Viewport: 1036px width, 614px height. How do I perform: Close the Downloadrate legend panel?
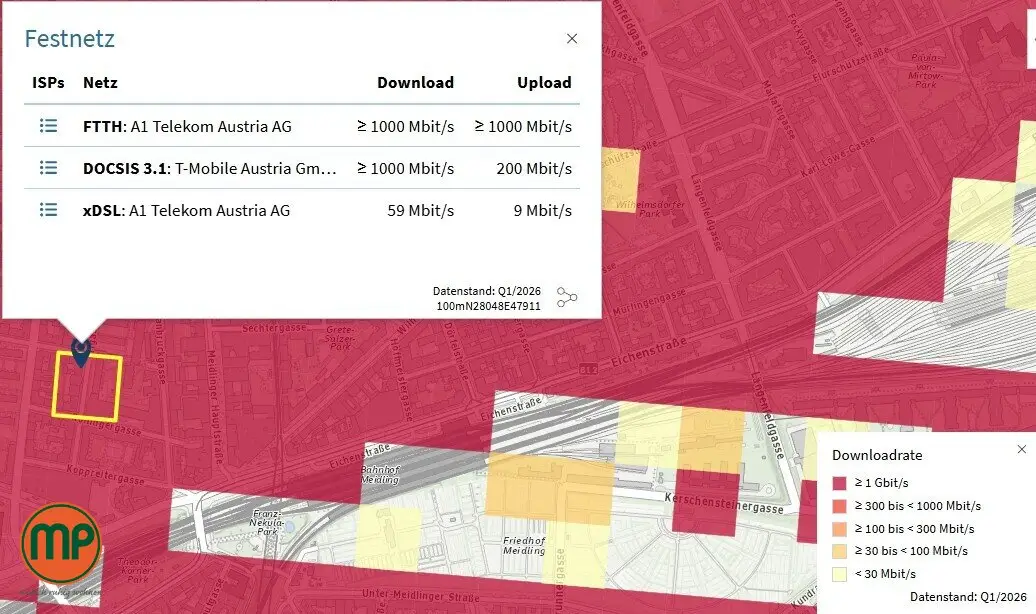click(x=1021, y=449)
